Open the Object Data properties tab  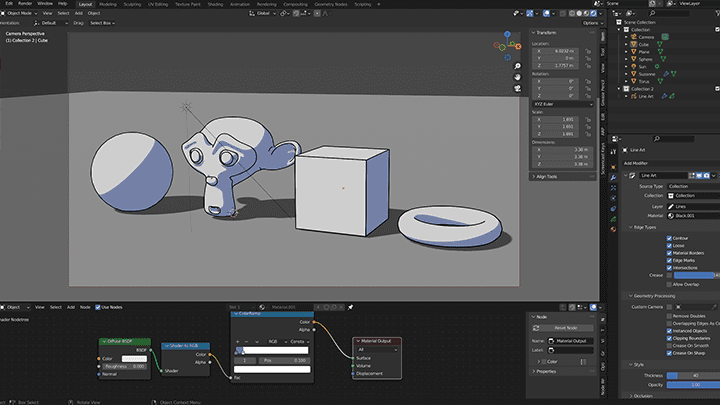pyautogui.click(x=613, y=219)
